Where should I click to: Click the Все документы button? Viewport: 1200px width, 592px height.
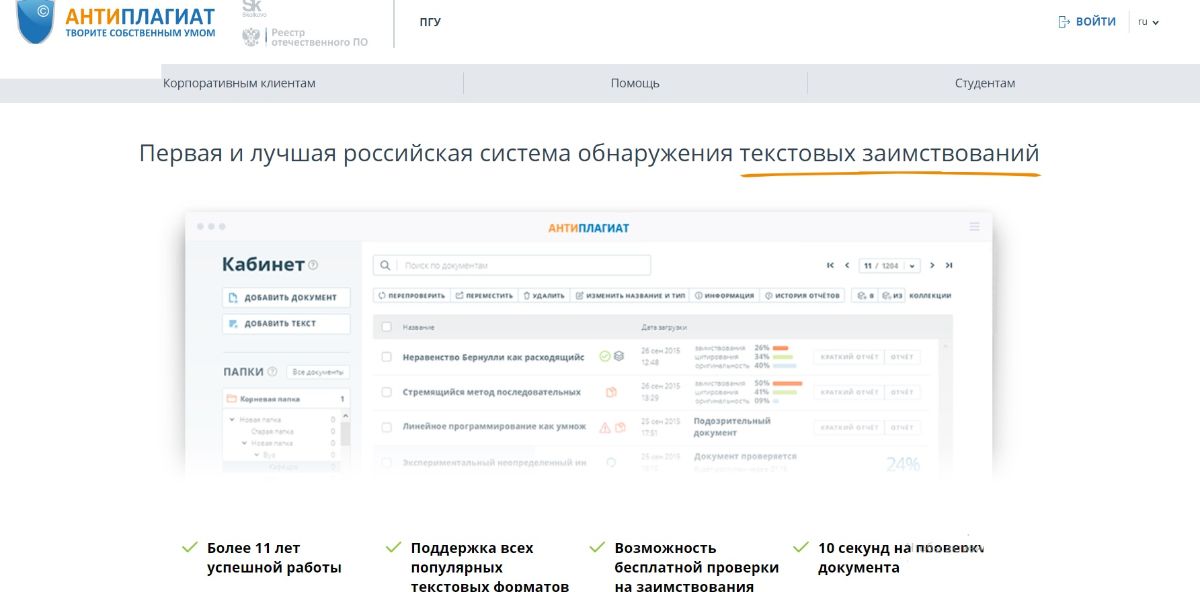click(318, 372)
